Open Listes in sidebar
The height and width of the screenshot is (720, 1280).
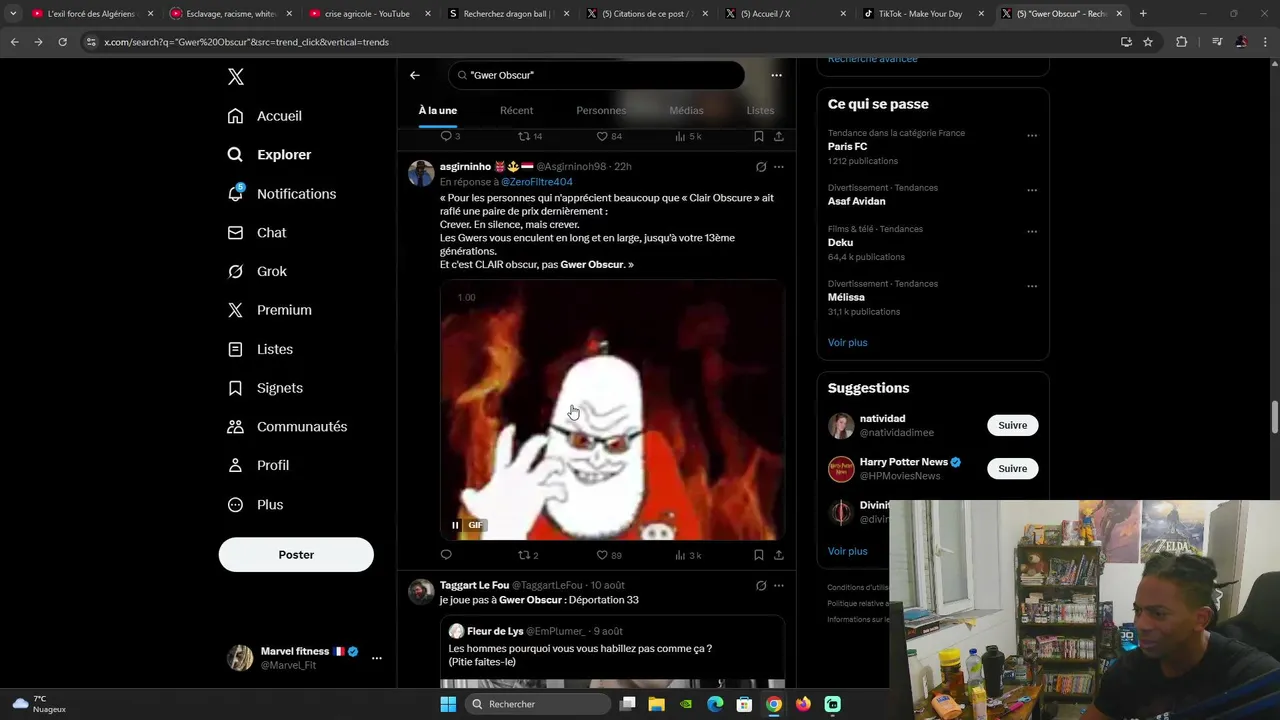[260, 349]
